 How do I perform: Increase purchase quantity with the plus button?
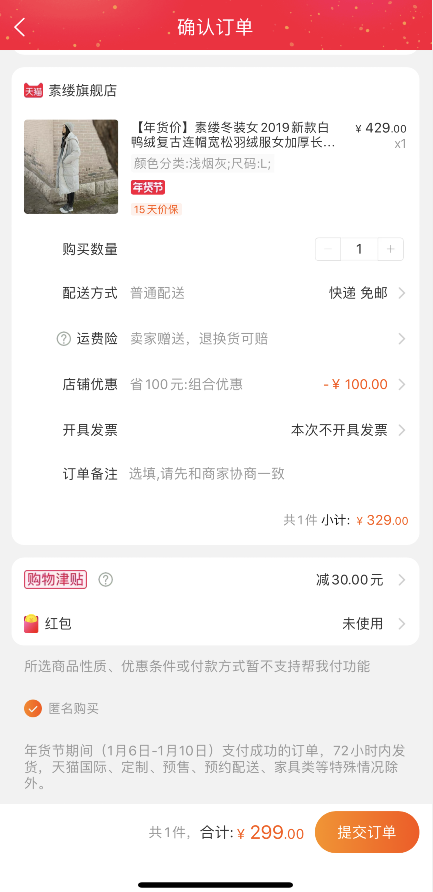390,249
